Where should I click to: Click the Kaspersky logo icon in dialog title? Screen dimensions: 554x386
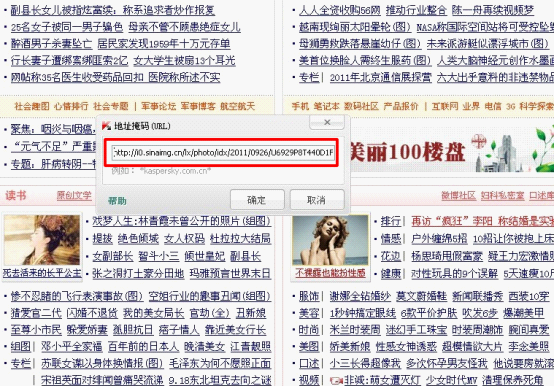106,126
